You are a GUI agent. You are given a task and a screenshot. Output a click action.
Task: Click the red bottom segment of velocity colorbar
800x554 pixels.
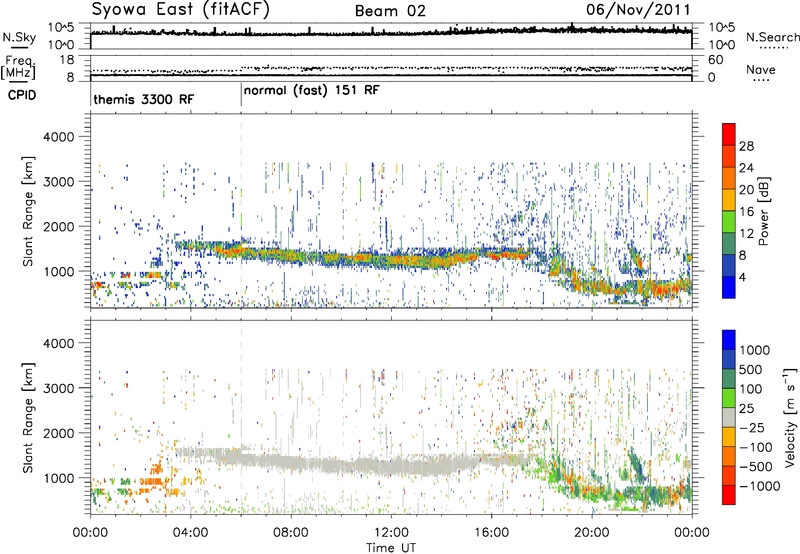pos(729,495)
